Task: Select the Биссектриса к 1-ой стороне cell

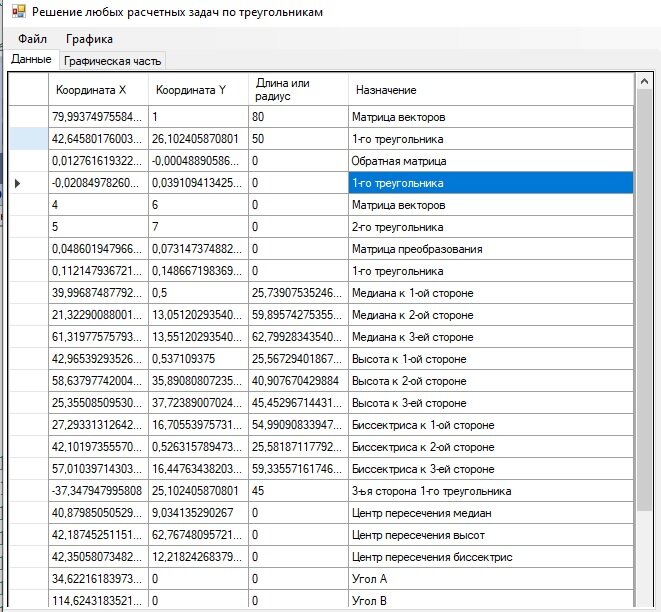Action: [491, 425]
